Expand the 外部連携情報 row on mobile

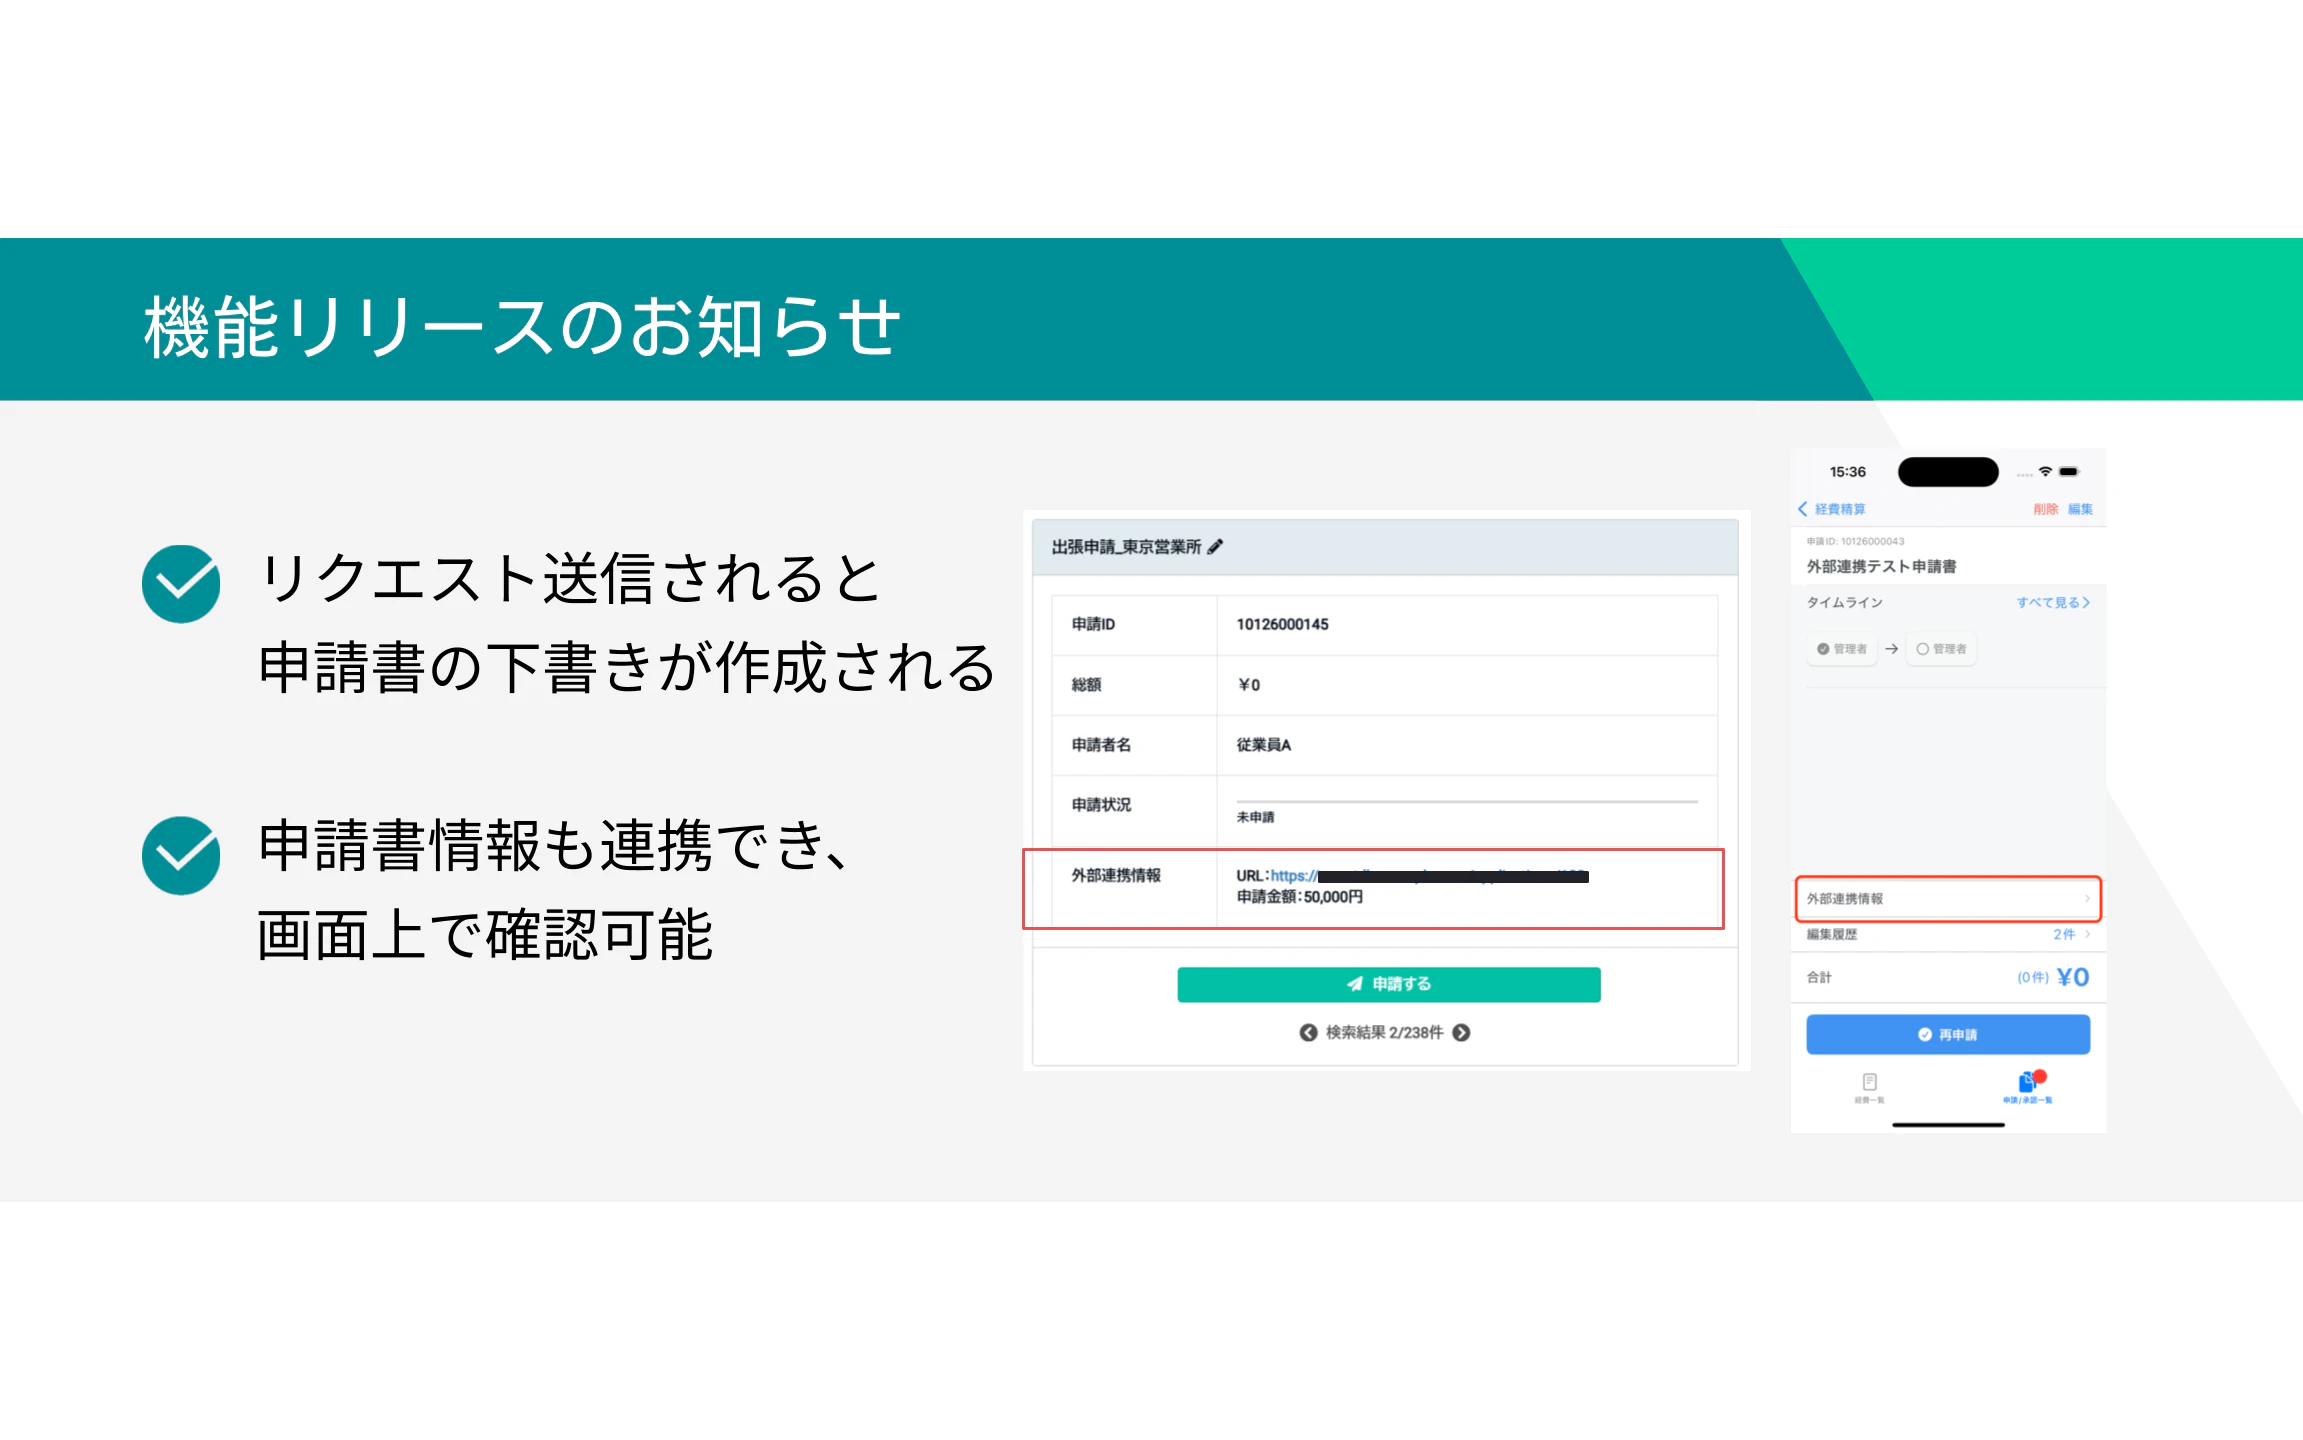1947,899
